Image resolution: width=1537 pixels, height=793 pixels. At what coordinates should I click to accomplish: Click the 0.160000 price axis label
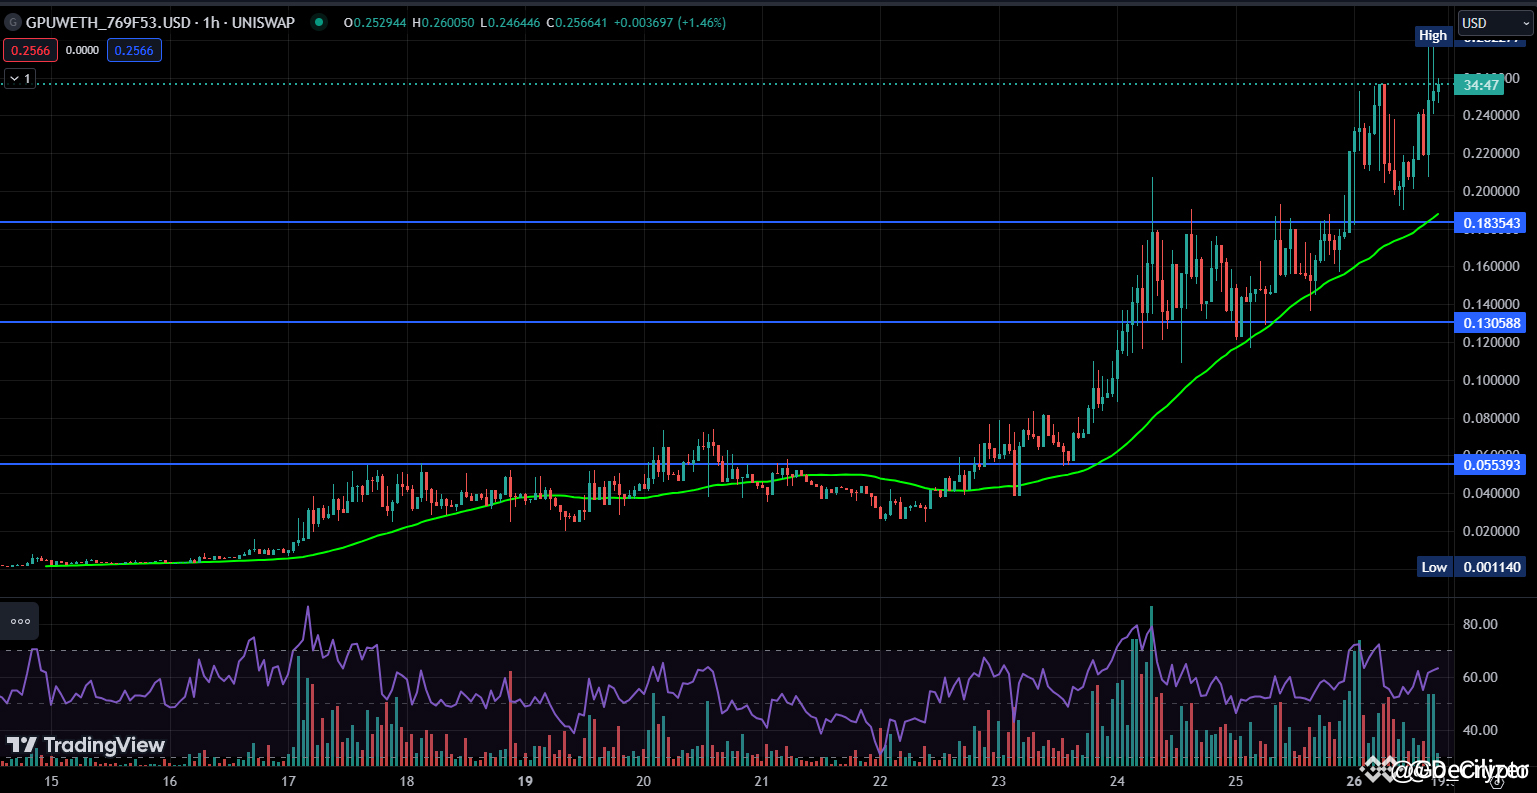[x=1492, y=266]
